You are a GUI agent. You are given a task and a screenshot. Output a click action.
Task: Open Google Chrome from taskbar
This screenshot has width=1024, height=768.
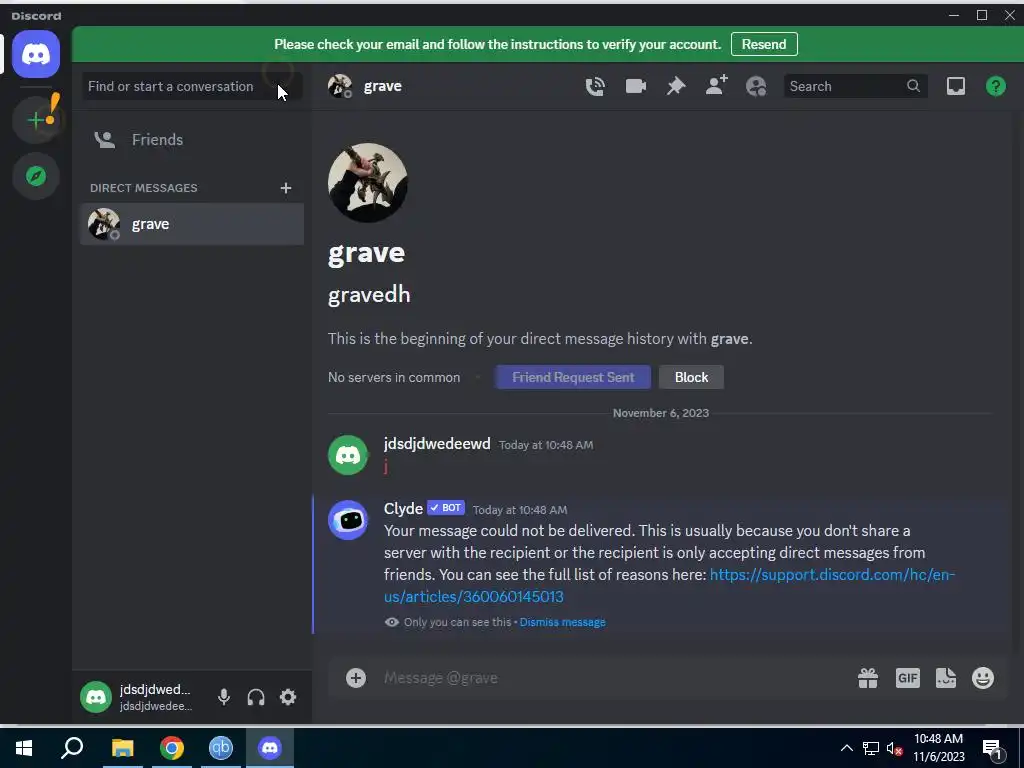[x=172, y=748]
